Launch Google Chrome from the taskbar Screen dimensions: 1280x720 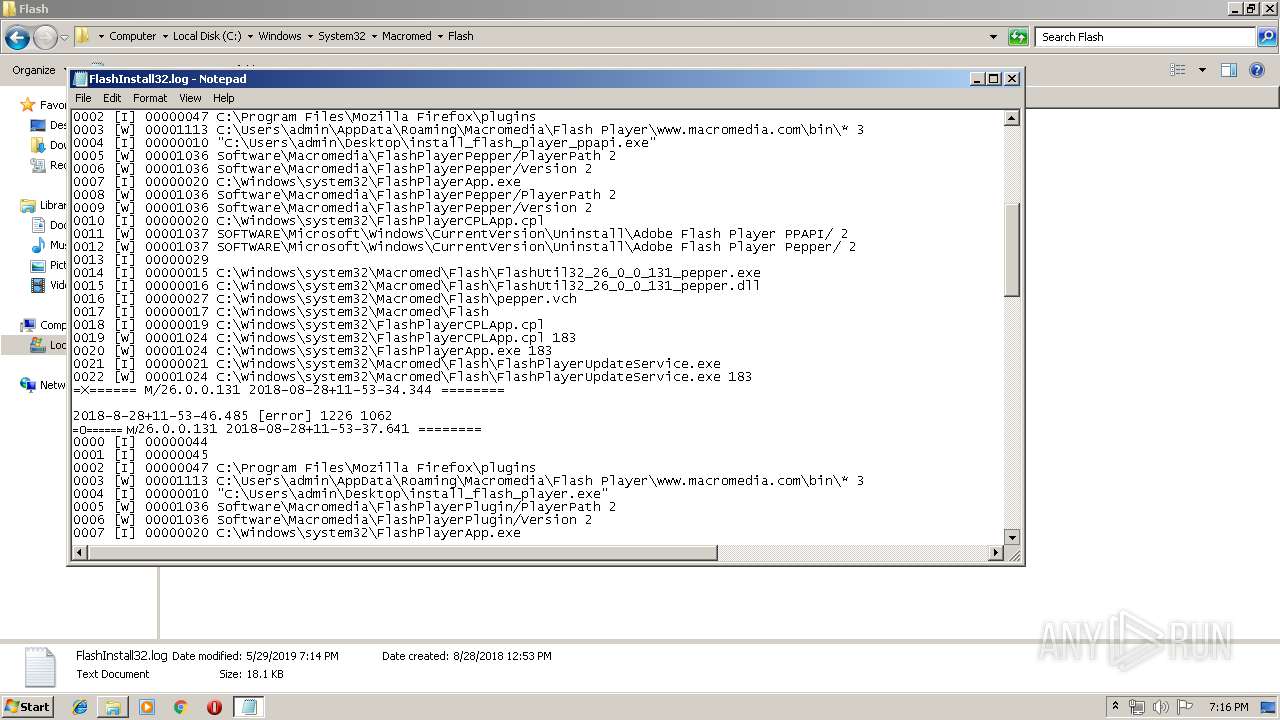(x=181, y=707)
